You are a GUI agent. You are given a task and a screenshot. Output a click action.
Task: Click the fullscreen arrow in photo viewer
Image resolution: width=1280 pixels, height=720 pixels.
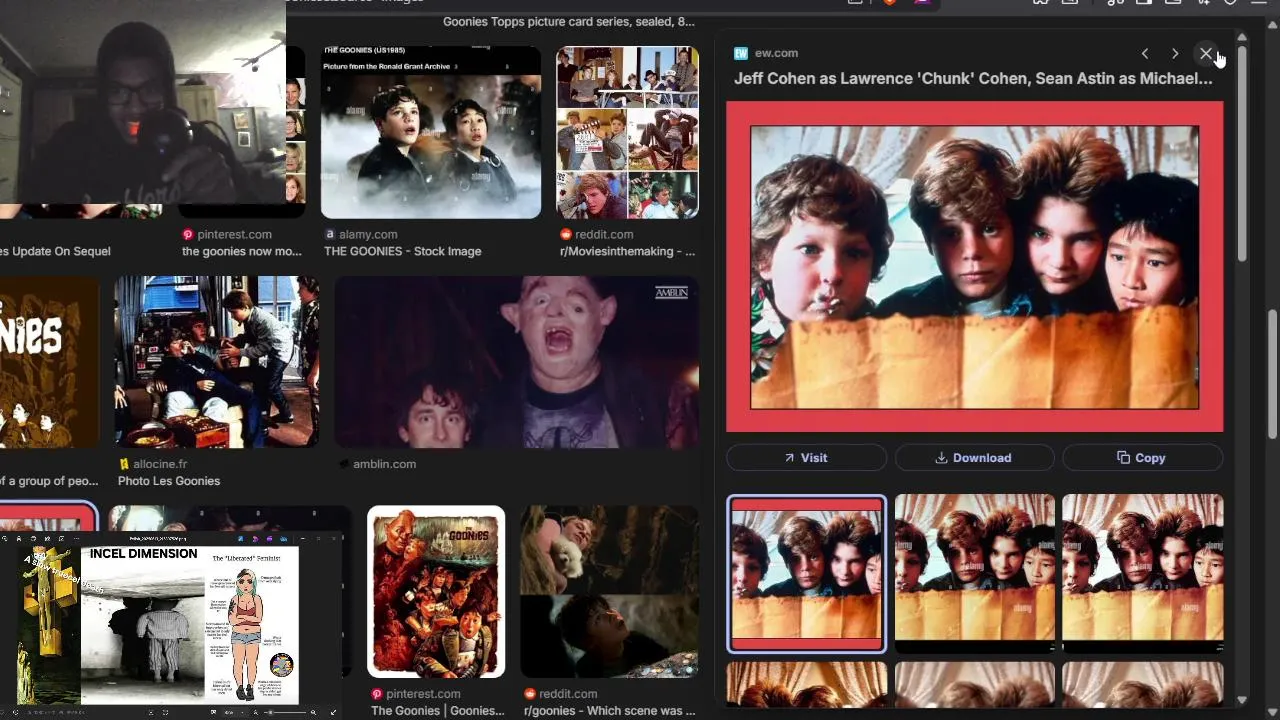pyautogui.click(x=333, y=712)
